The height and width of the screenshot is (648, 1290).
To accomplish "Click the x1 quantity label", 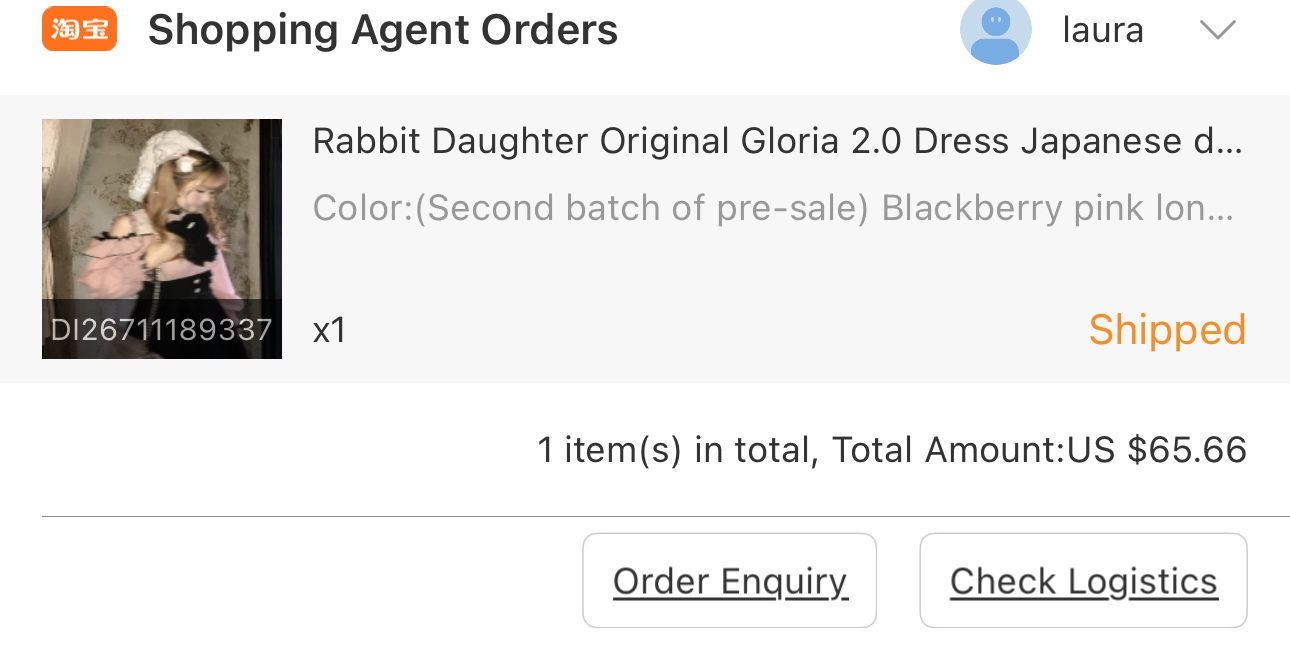I will [x=329, y=330].
